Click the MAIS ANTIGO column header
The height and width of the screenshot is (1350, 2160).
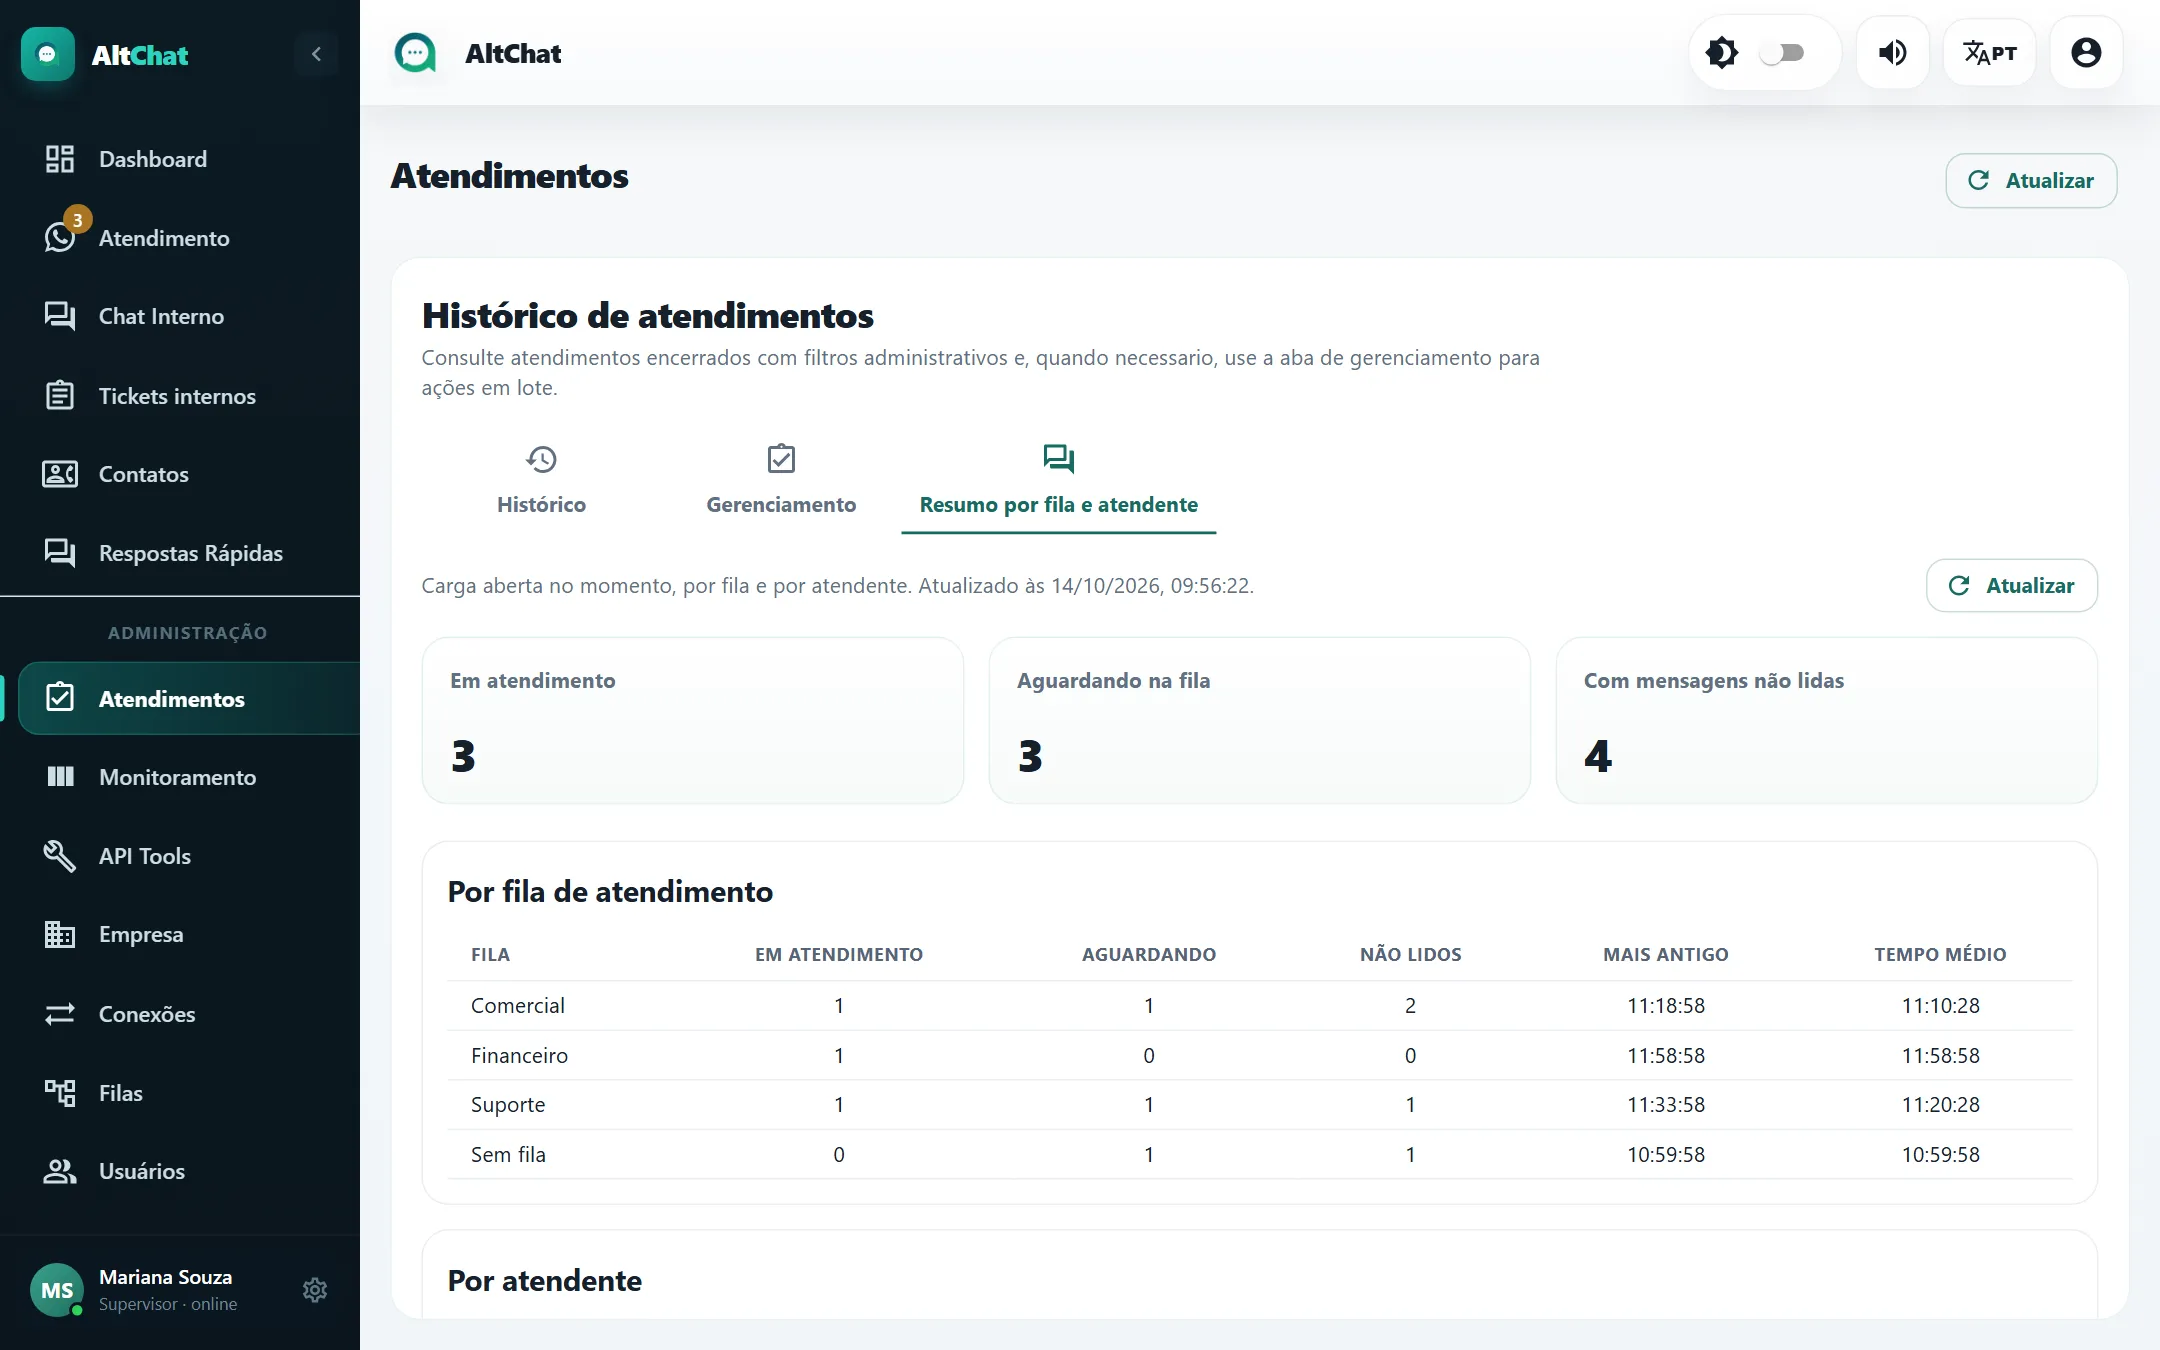pyautogui.click(x=1666, y=955)
